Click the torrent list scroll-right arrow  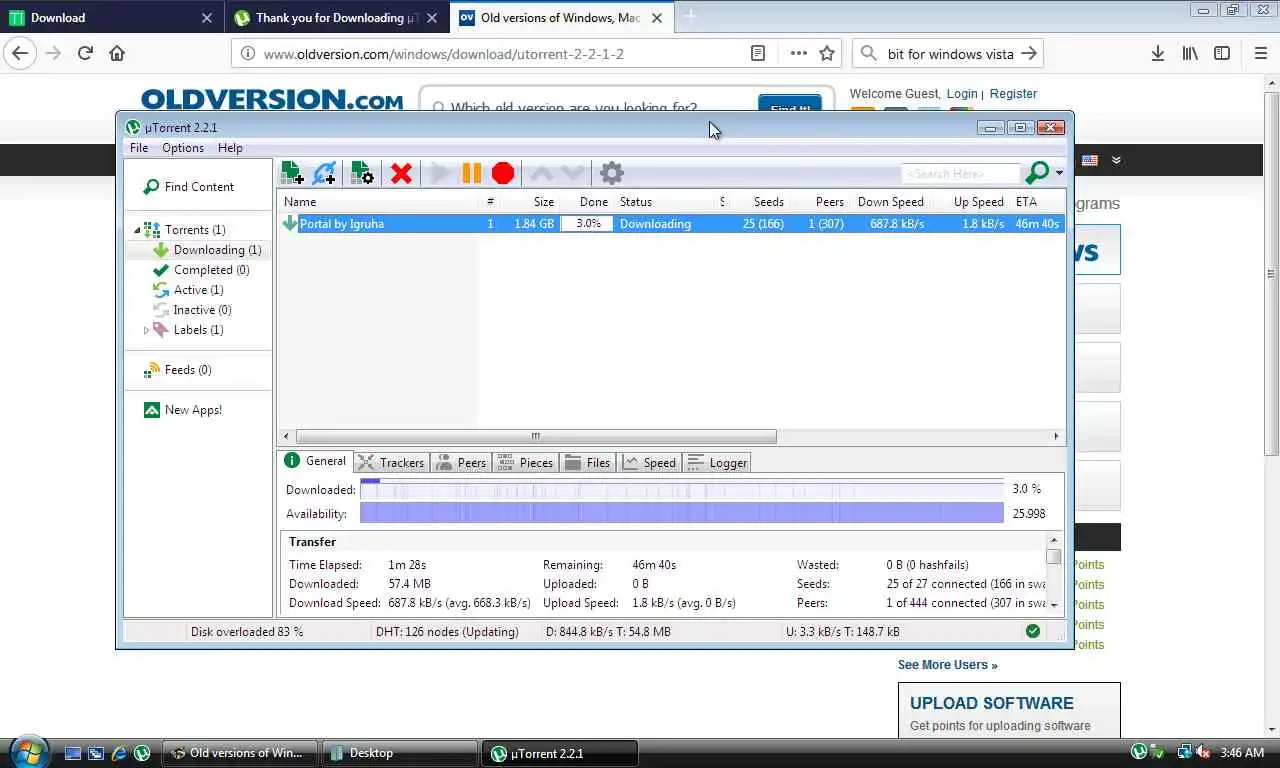1056,436
